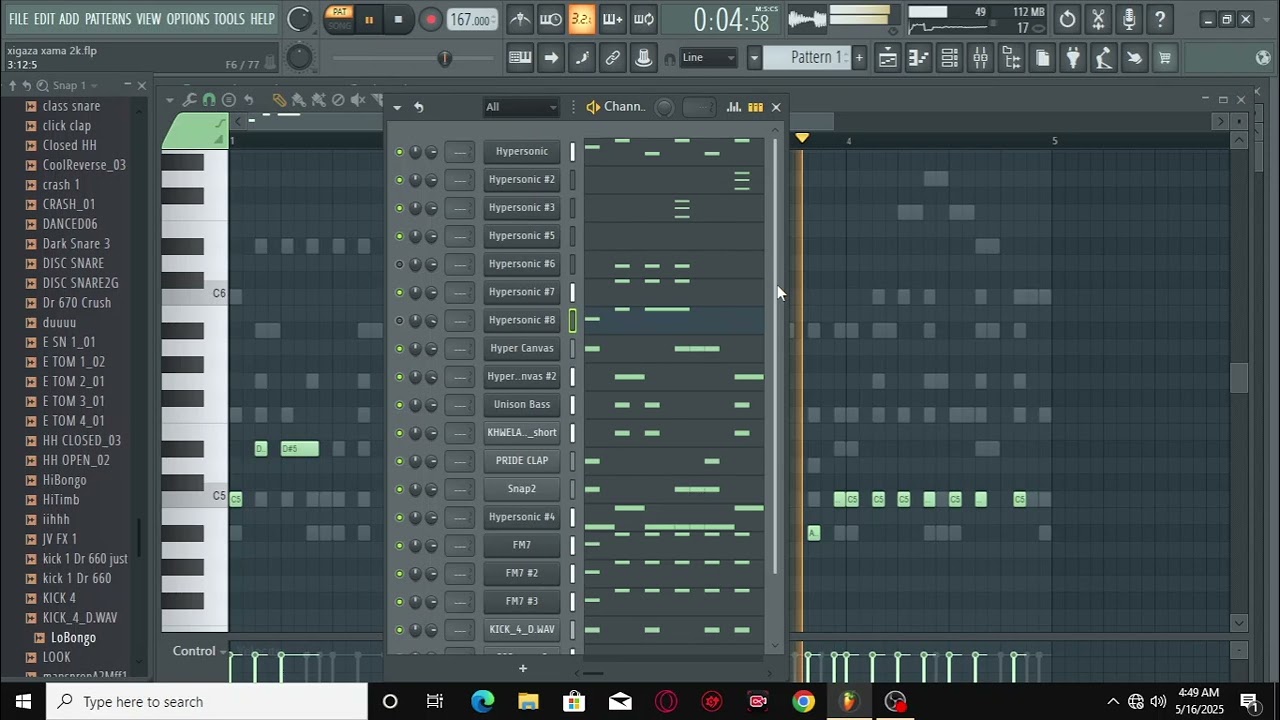Image resolution: width=1280 pixels, height=720 pixels.
Task: Expand the Control lane label
Action: (x=194, y=651)
